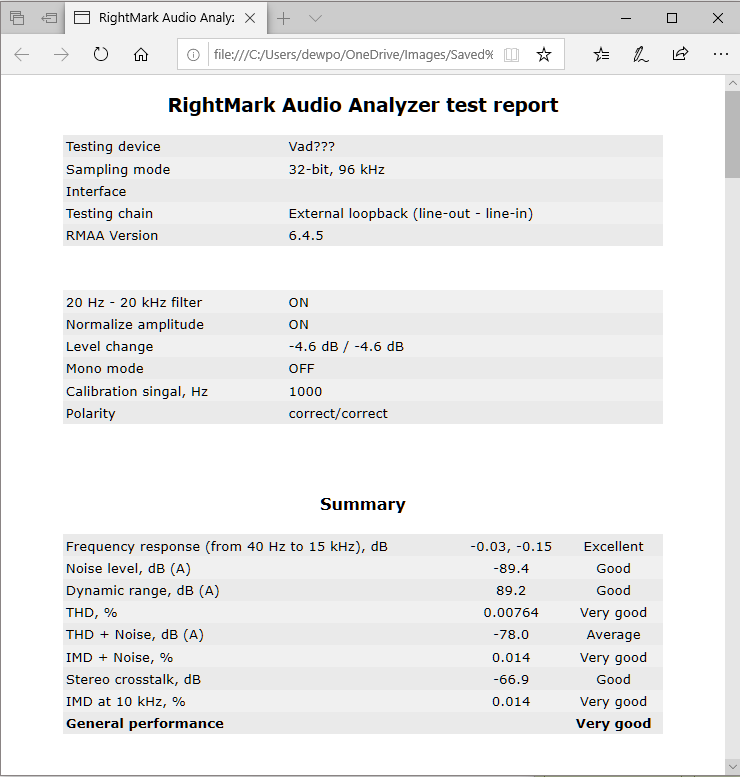740x777 pixels.
Task: Open the Favorites hub icon
Action: 601,55
